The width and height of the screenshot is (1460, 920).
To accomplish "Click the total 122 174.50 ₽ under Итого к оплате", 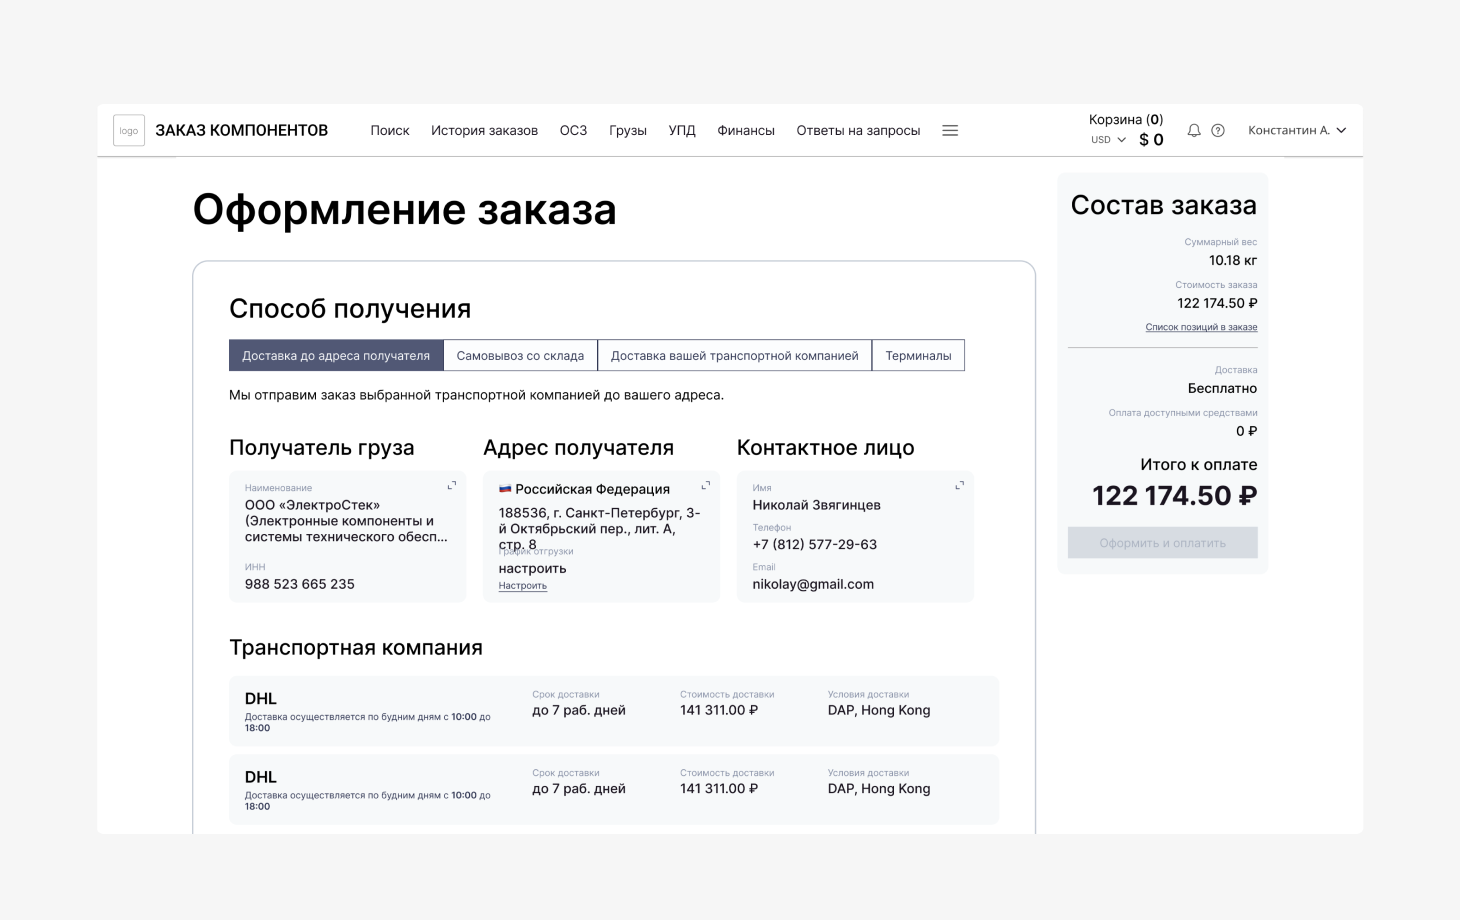I will pos(1175,496).
